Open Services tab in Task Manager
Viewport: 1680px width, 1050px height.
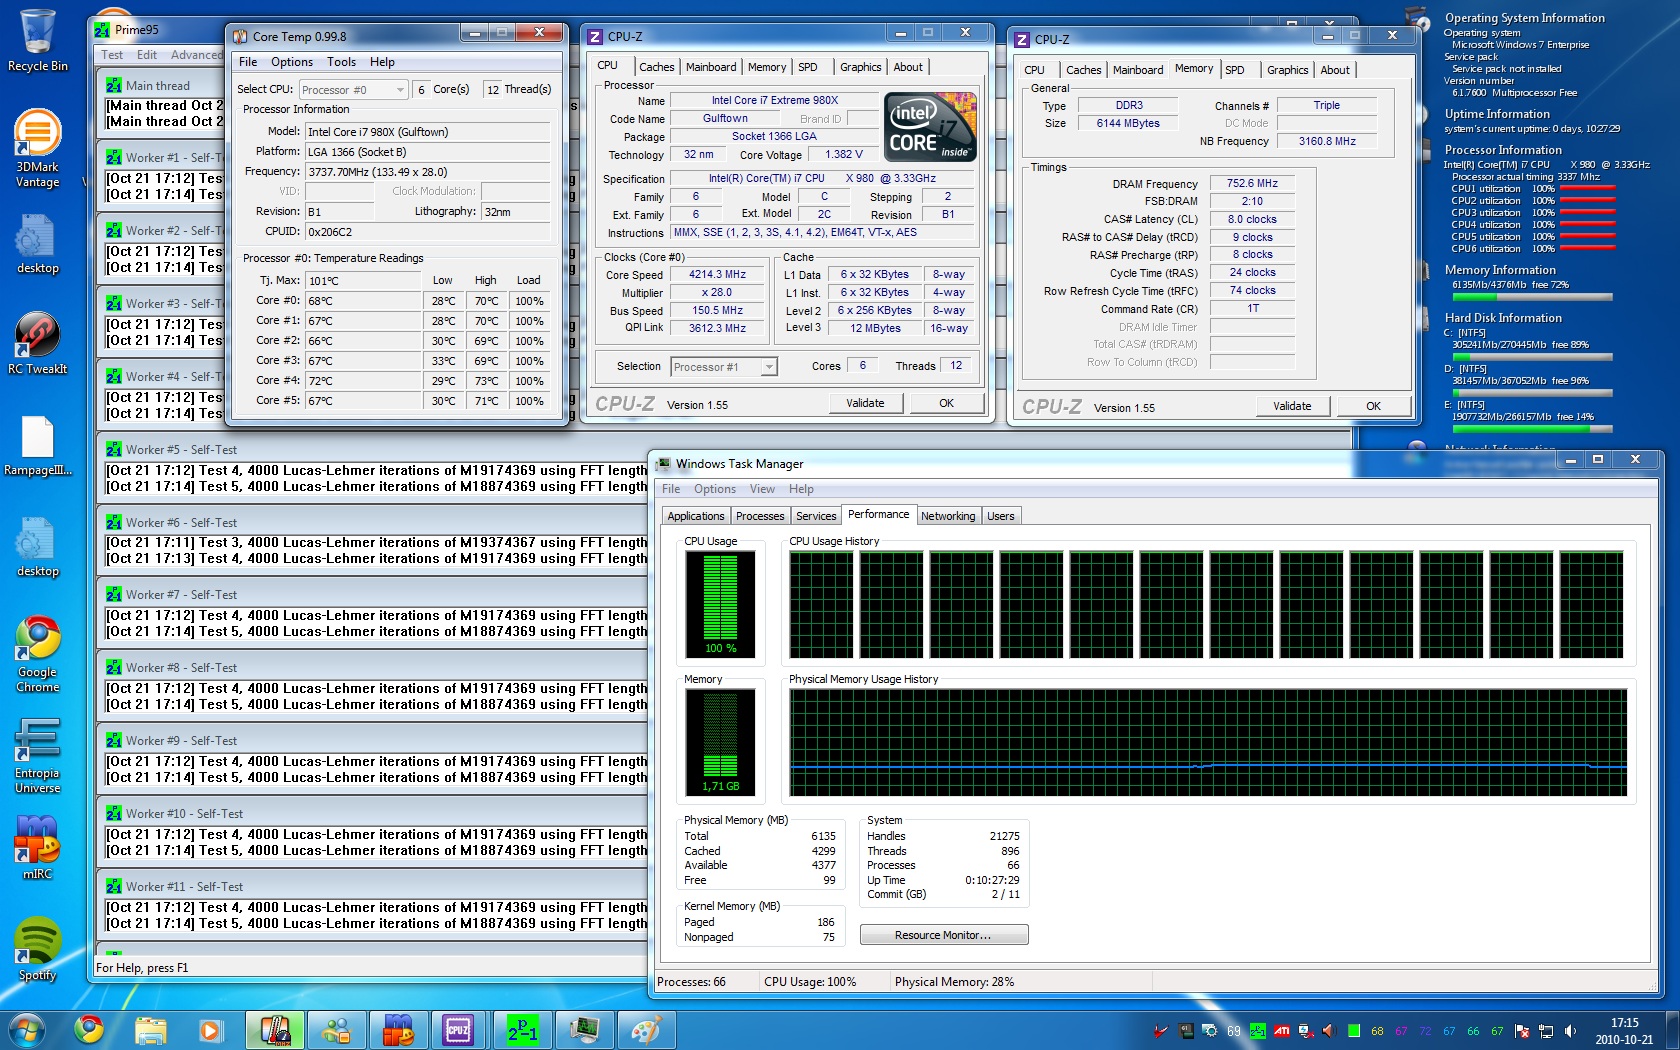click(816, 516)
